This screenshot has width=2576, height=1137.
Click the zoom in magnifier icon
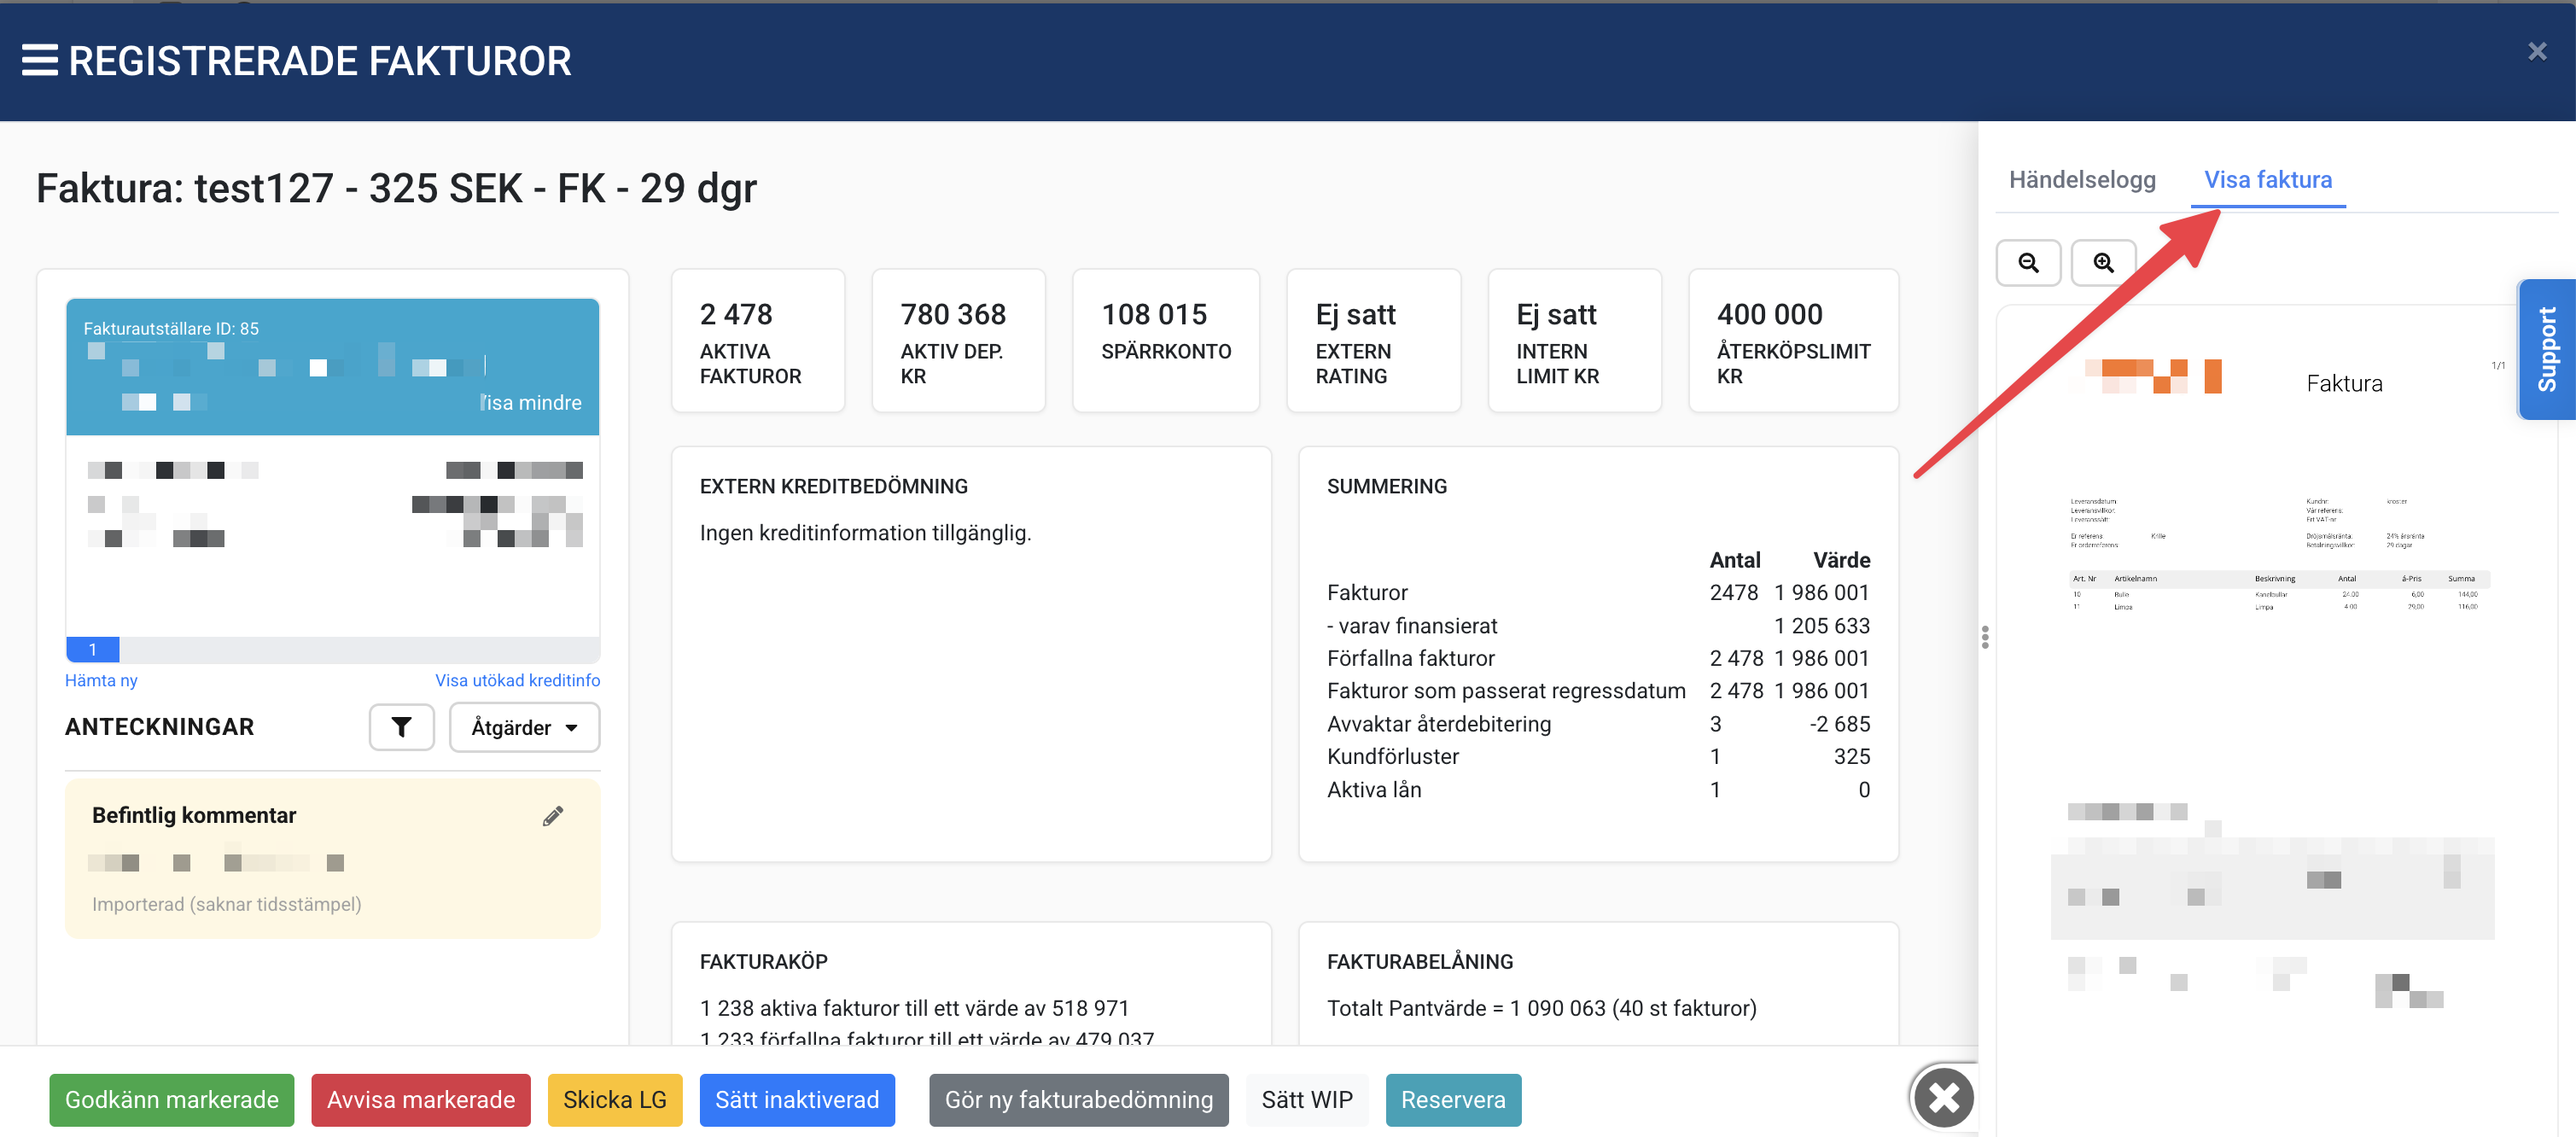point(2102,263)
